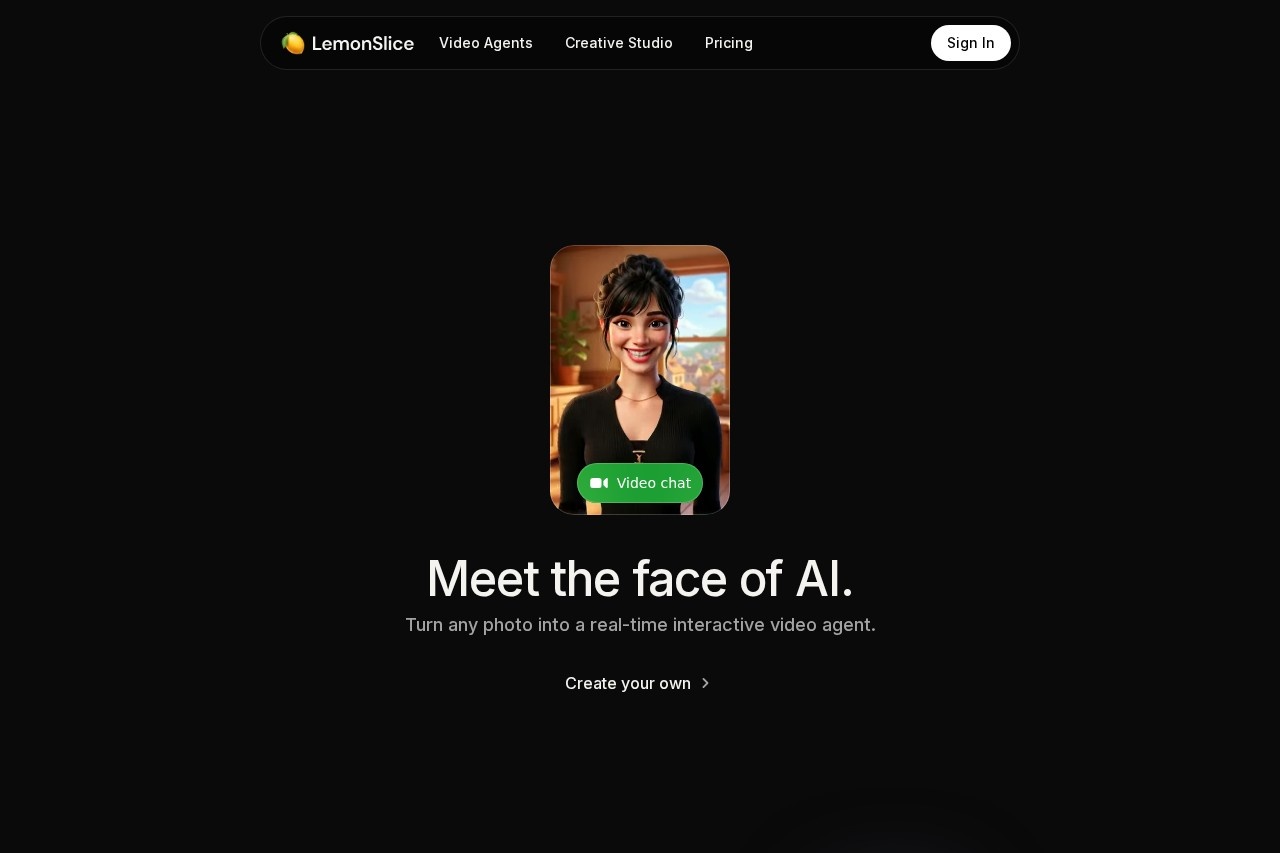The height and width of the screenshot is (853, 1280).
Task: Click the LemonSlice wordmark
Action: [363, 43]
